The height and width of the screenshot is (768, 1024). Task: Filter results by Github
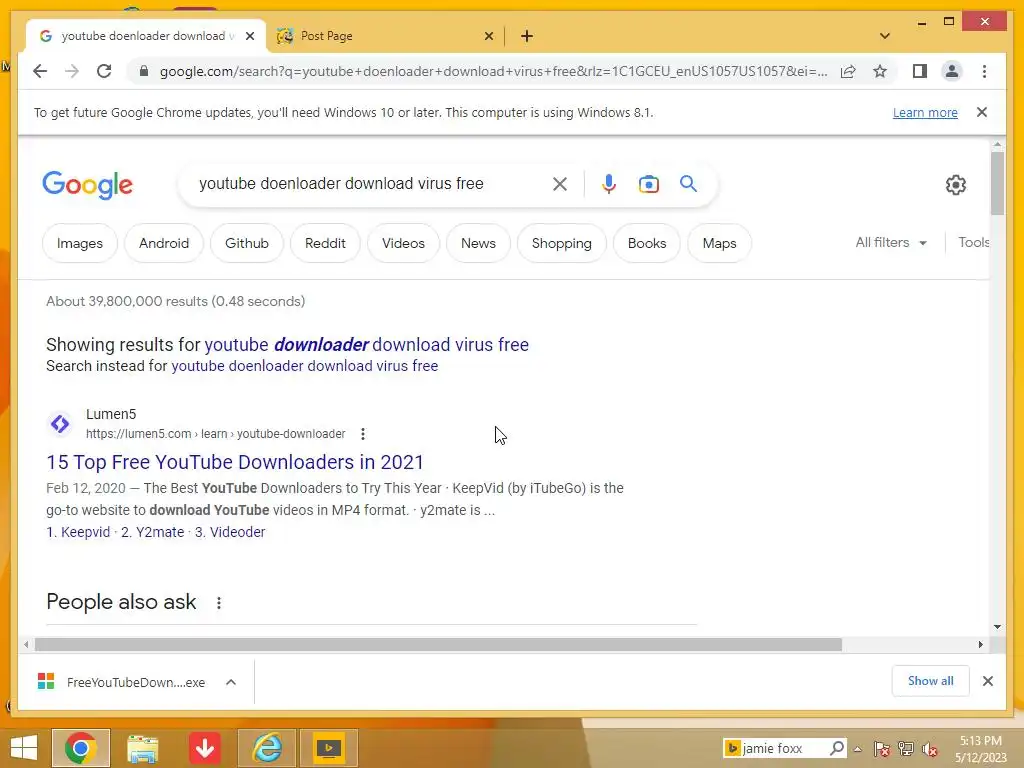coord(247,243)
